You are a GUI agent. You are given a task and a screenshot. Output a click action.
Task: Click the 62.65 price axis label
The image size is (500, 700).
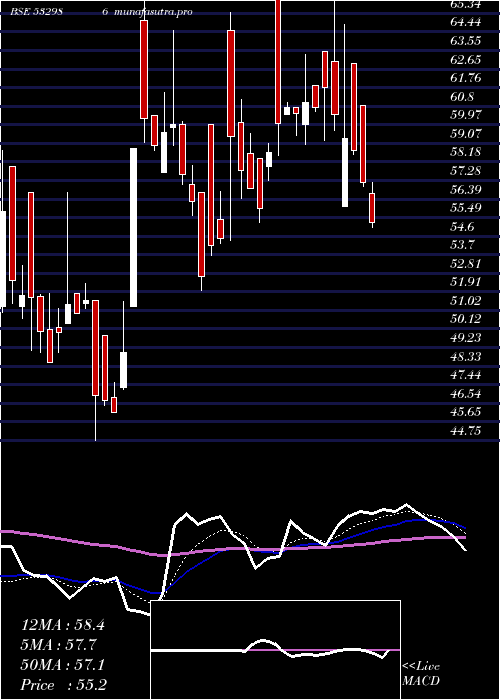pos(466,59)
